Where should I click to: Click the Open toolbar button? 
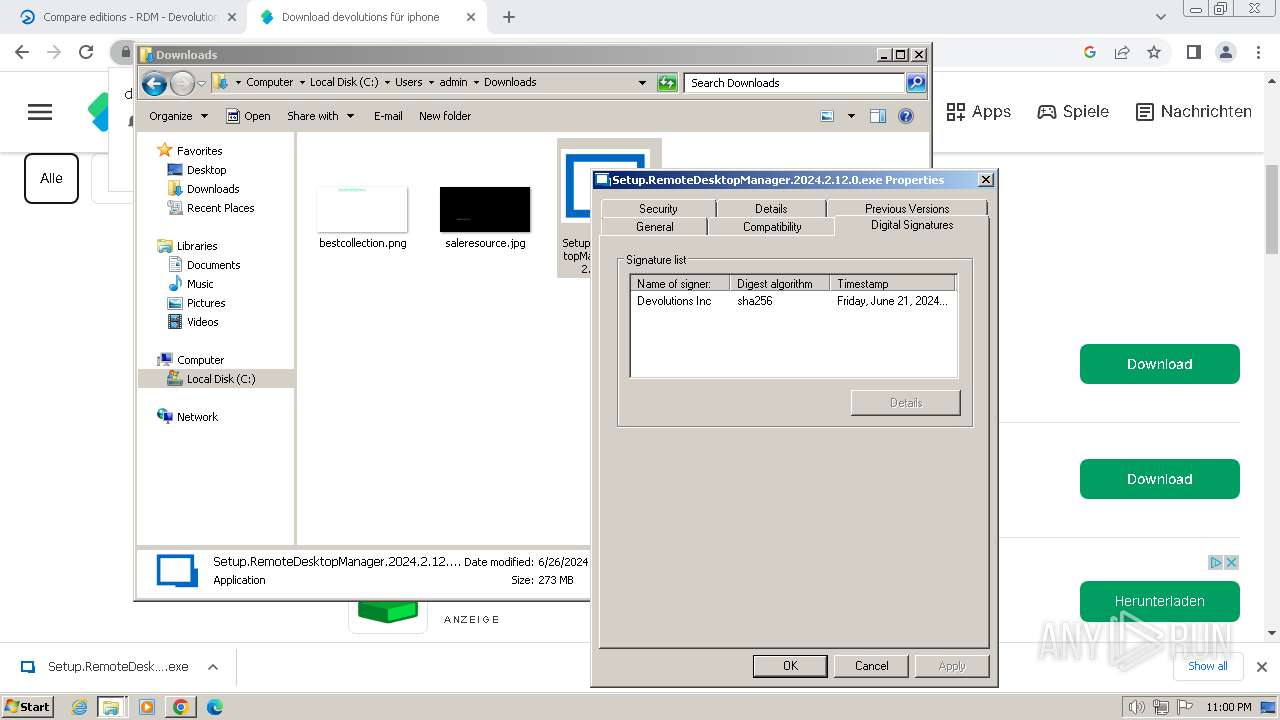tap(248, 116)
